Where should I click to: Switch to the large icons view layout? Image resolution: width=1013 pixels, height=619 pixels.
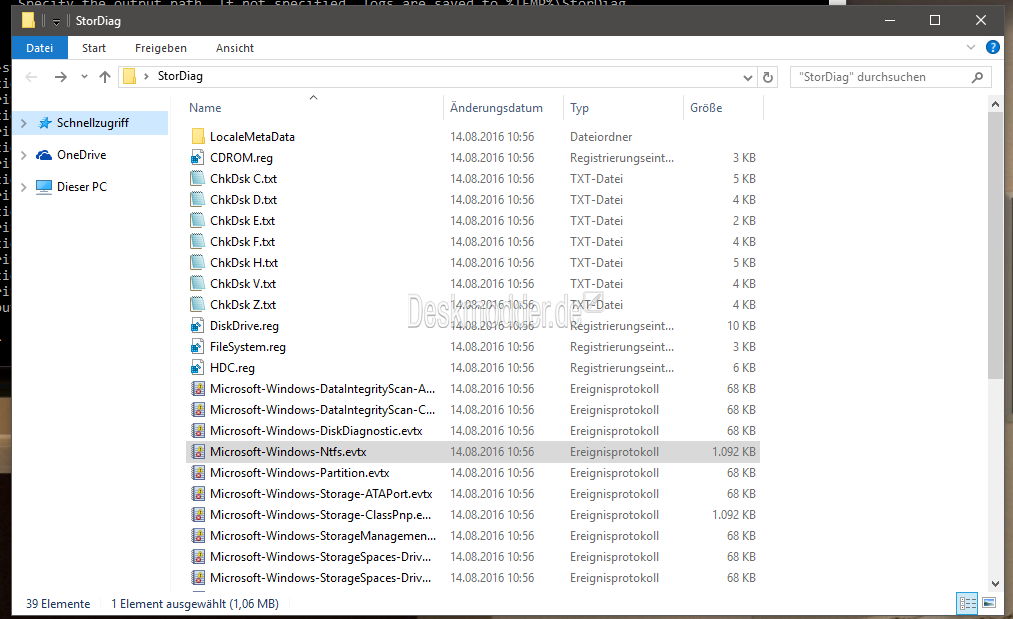(988, 603)
